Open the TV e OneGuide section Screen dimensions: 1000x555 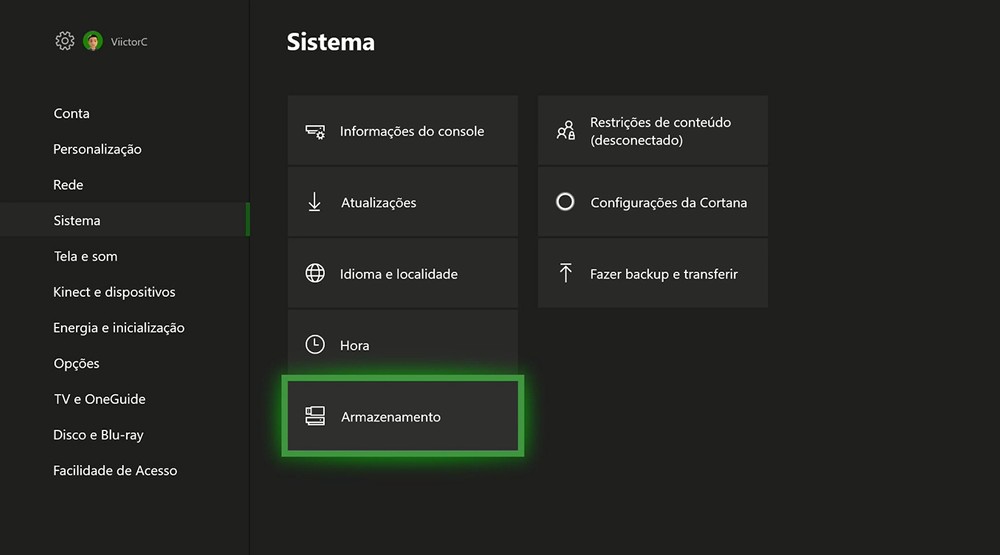tap(99, 399)
